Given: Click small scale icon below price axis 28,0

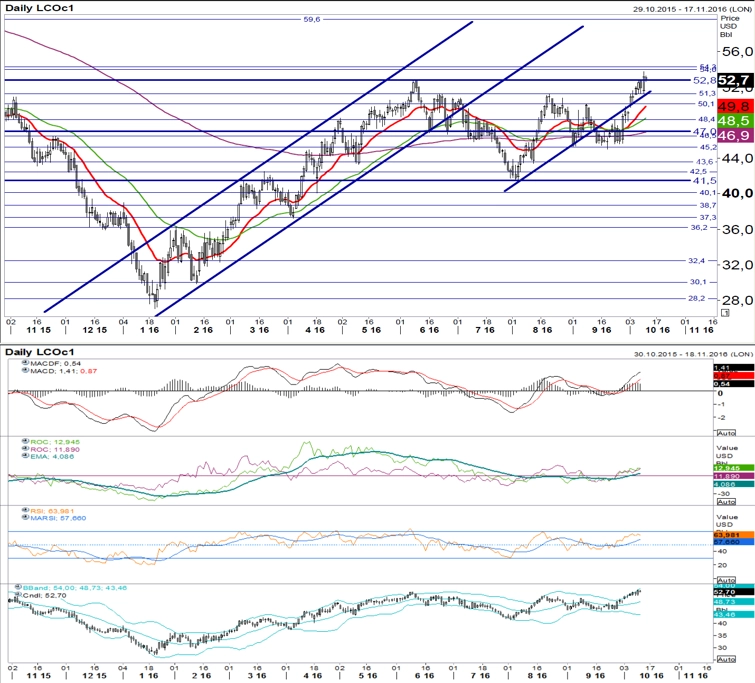Looking at the screenshot, I should 725,313.
